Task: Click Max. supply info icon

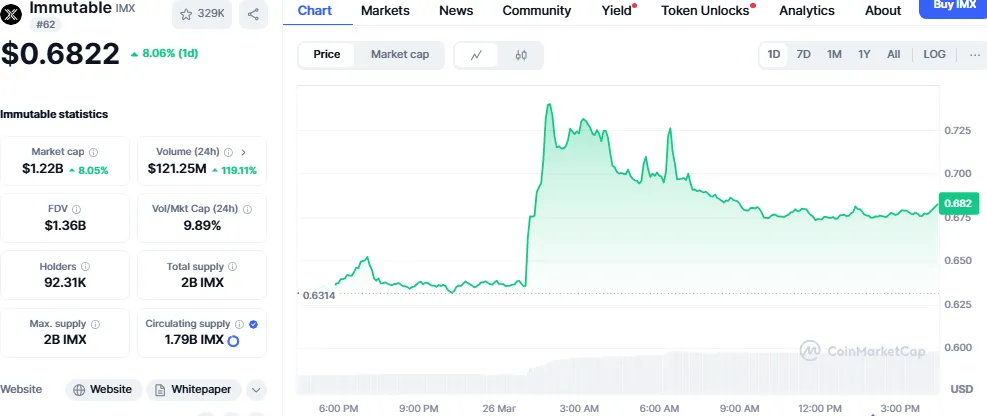Action: click(x=96, y=324)
